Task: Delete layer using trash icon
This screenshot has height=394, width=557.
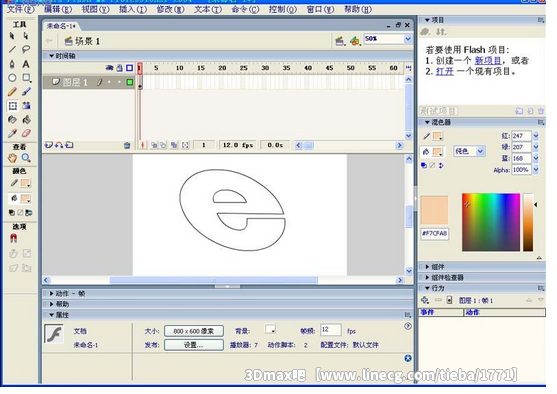Action: click(127, 145)
